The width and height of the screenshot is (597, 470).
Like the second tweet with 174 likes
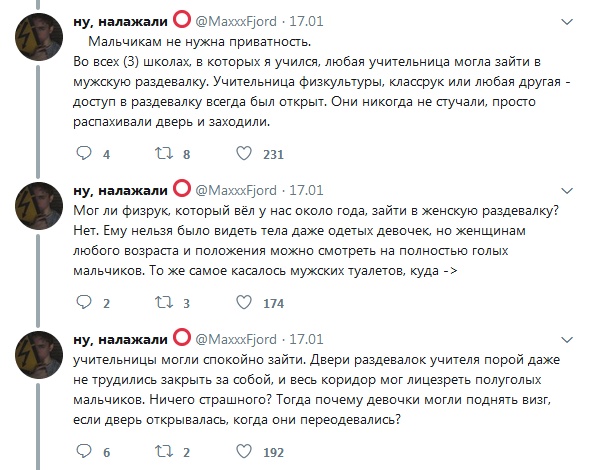pyautogui.click(x=244, y=302)
